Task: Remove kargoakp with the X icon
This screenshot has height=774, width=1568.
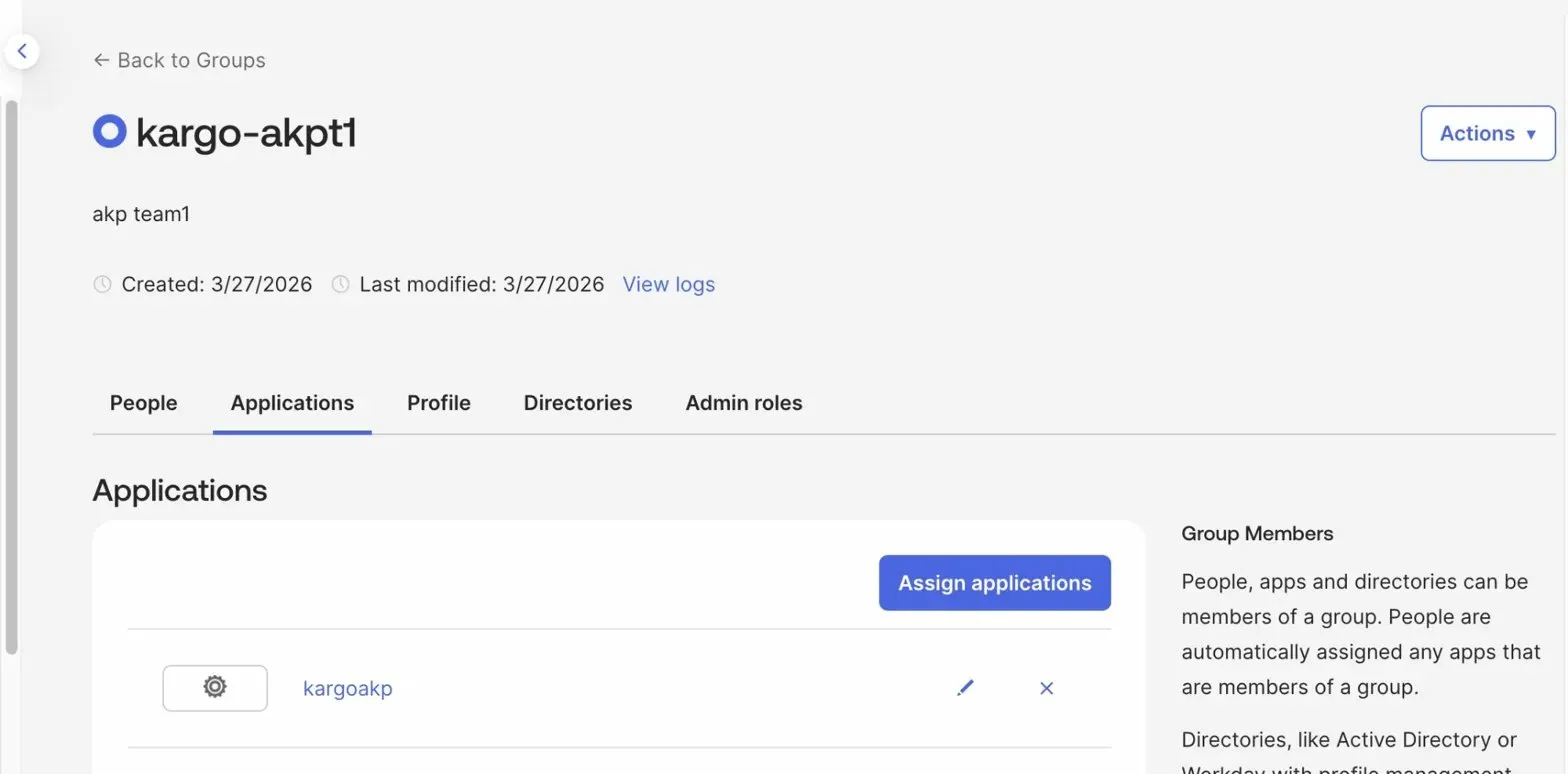Action: pyautogui.click(x=1046, y=688)
